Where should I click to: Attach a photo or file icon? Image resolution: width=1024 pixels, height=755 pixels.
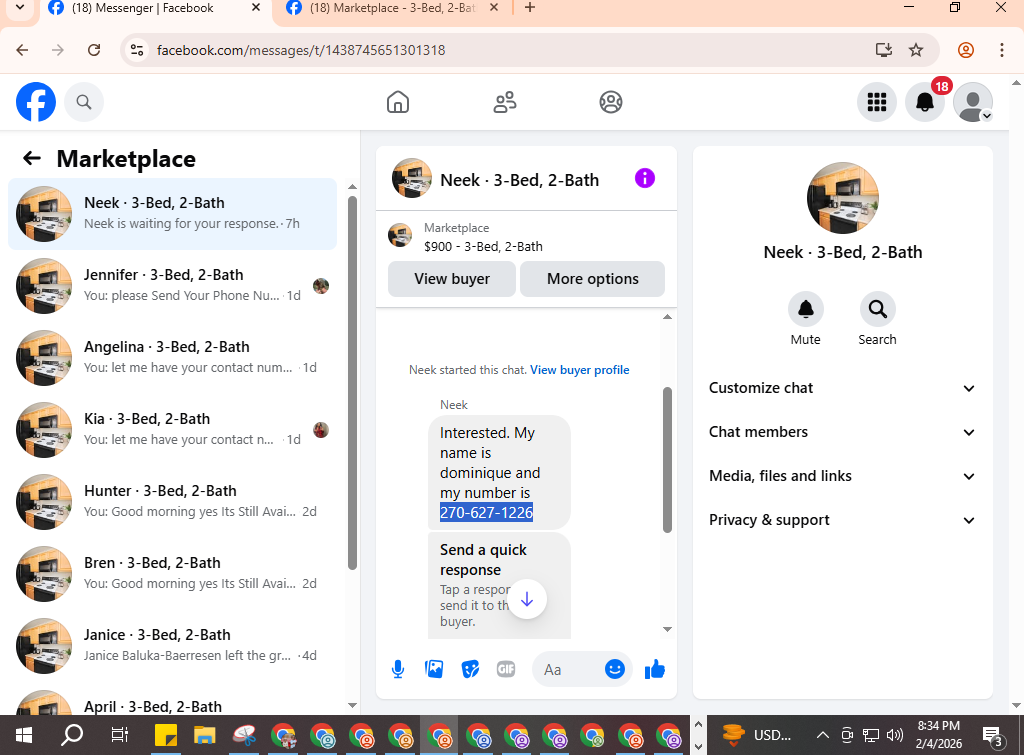(434, 669)
